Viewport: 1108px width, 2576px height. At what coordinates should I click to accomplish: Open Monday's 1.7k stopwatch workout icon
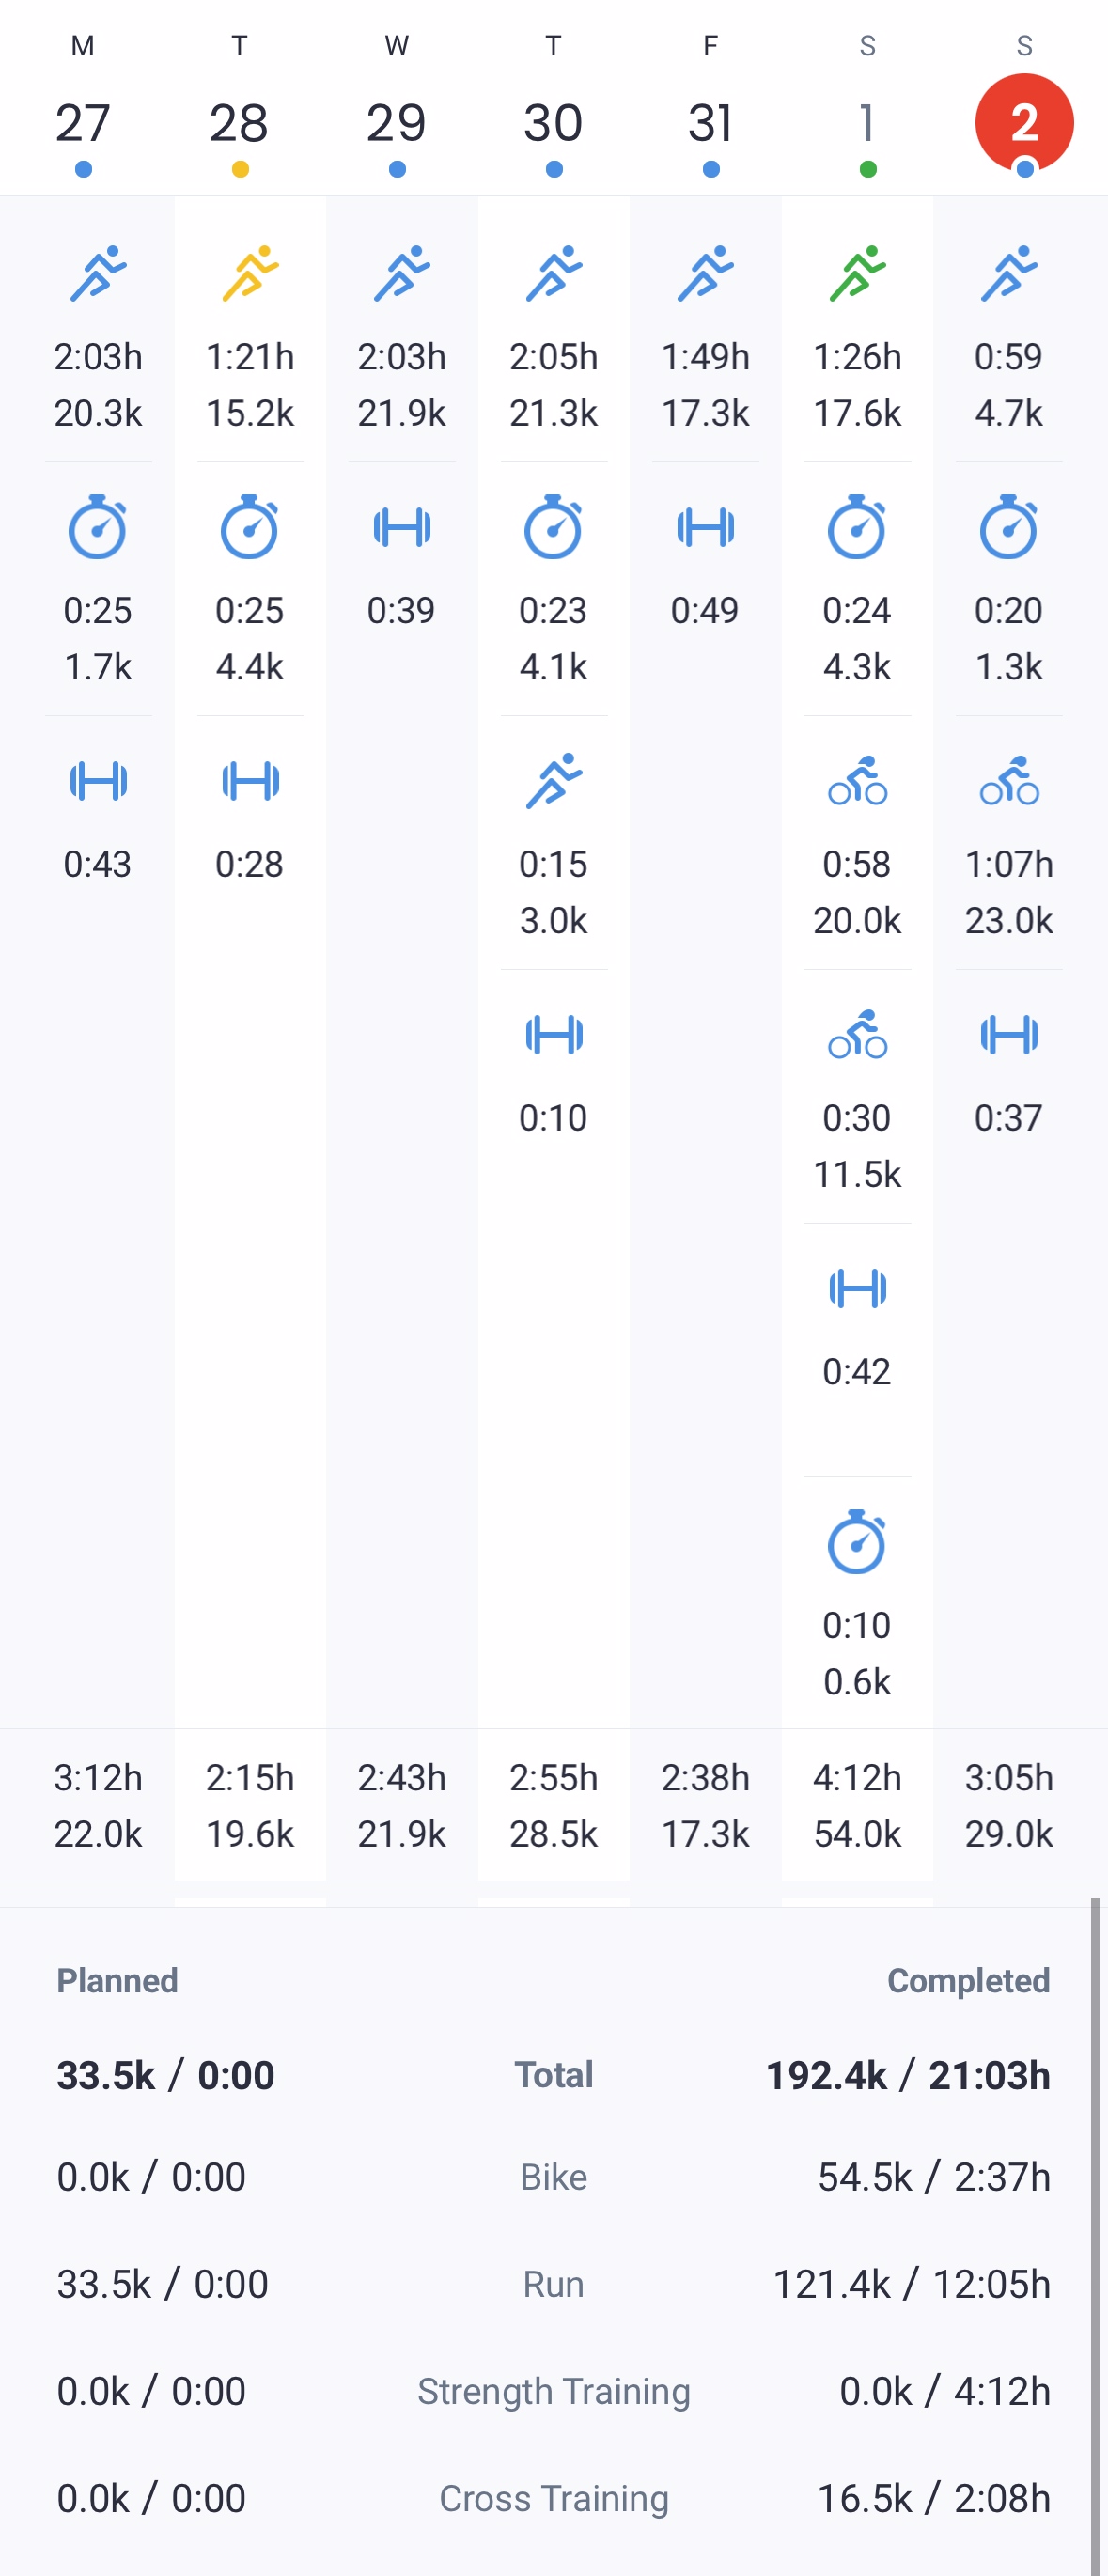click(98, 527)
